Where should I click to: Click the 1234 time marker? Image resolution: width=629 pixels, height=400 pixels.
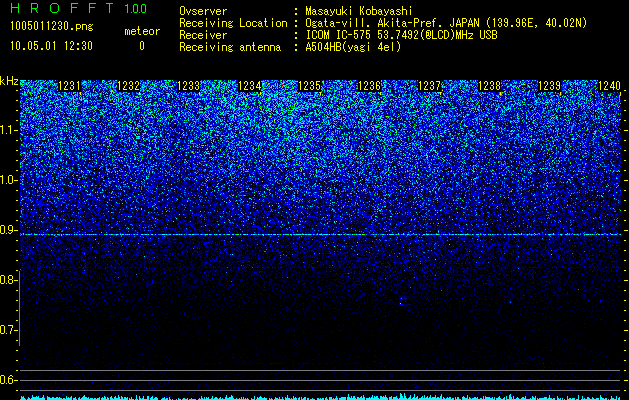click(250, 86)
